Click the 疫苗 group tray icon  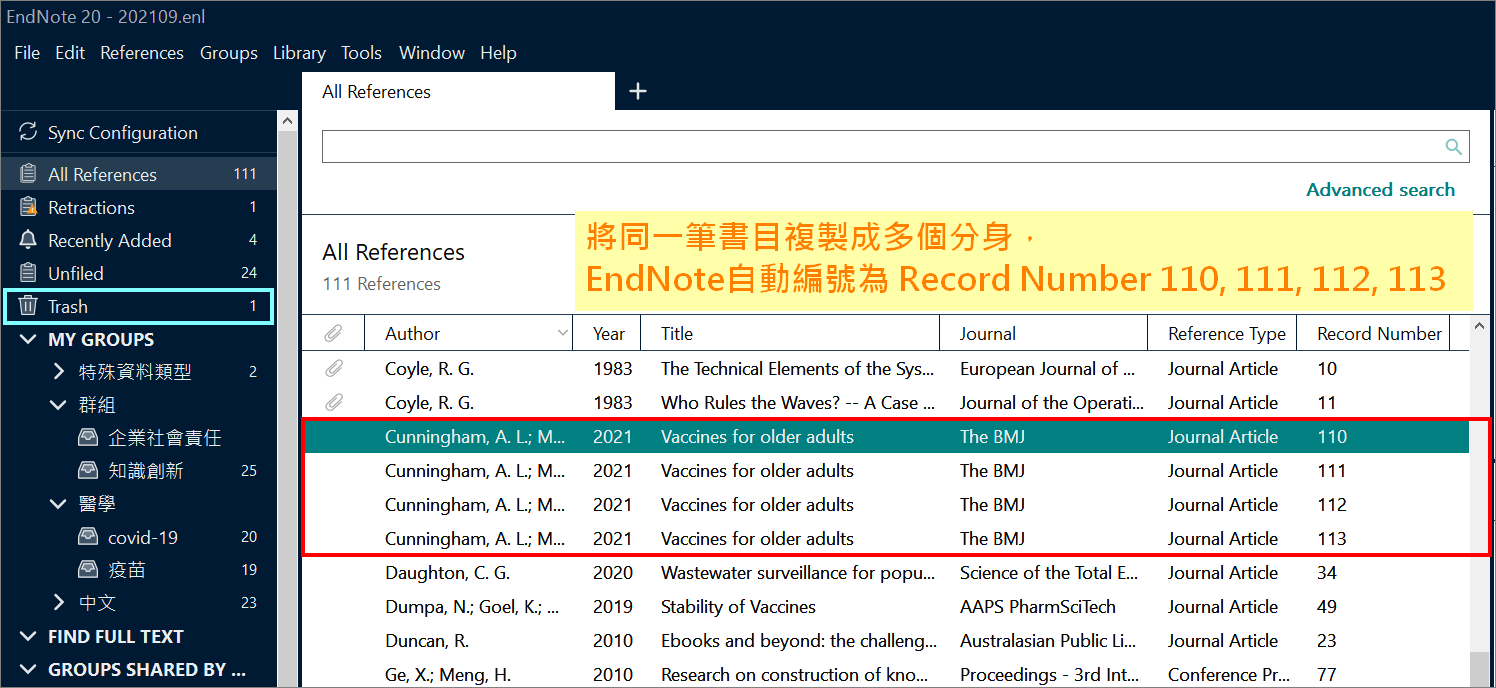(89, 570)
